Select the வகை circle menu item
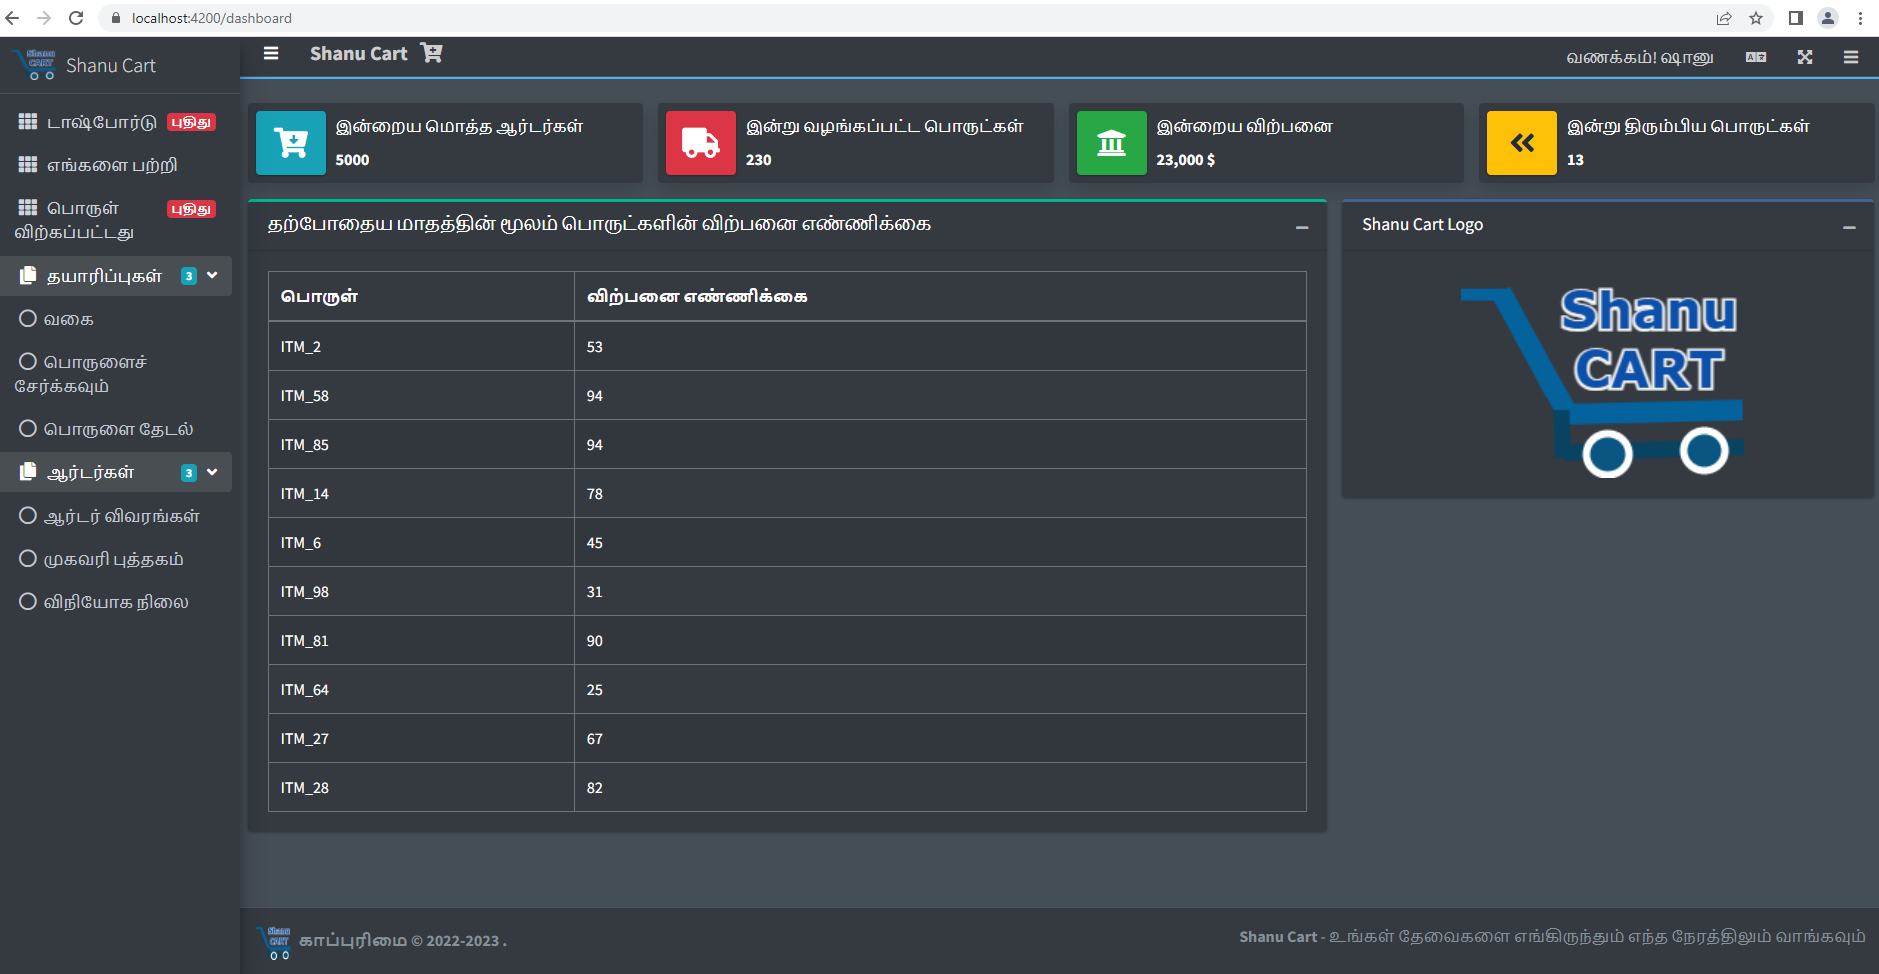1879x974 pixels. pos(116,319)
